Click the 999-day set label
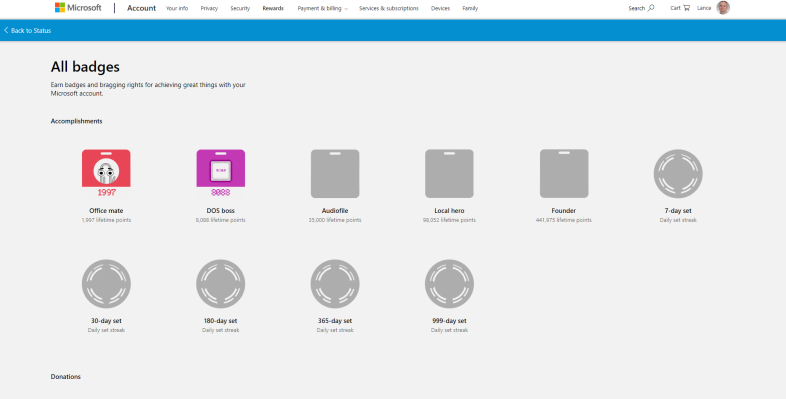The width and height of the screenshot is (786, 399). [449, 321]
